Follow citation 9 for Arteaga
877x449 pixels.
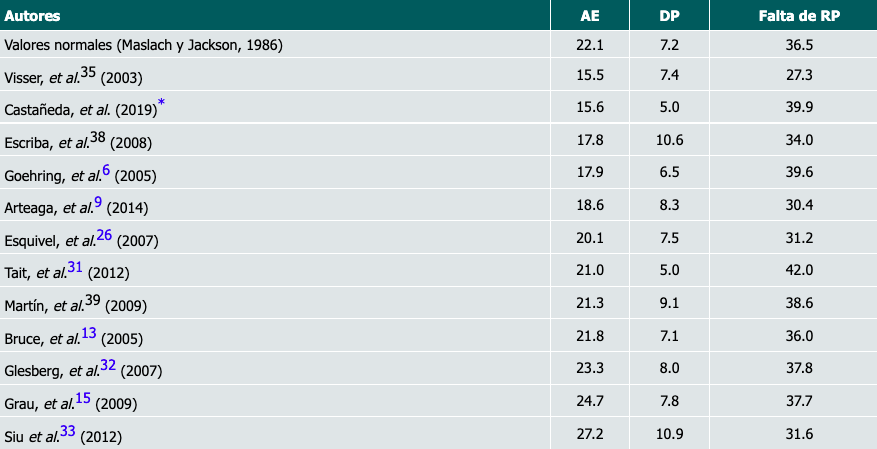tap(98, 203)
